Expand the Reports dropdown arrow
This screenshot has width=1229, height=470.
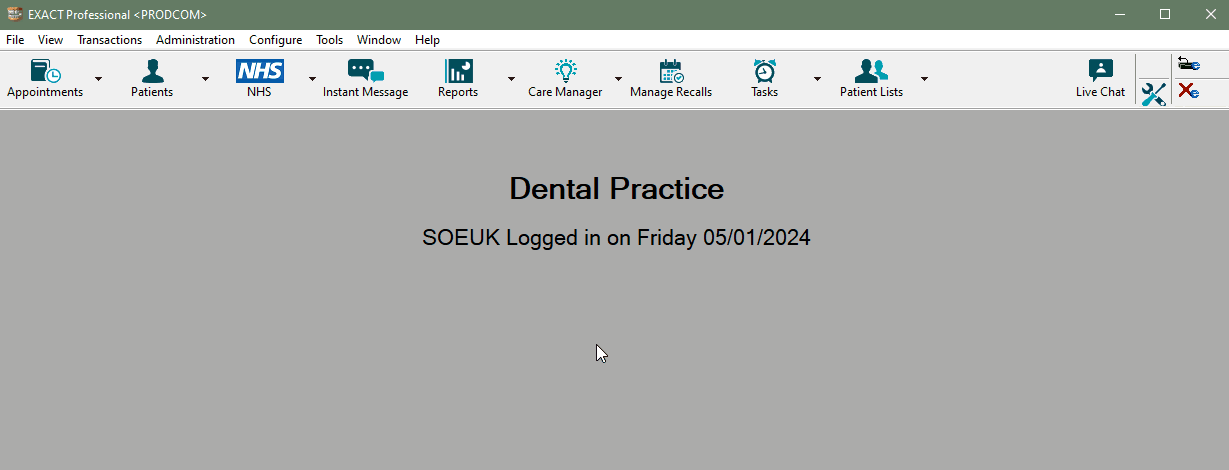point(511,79)
